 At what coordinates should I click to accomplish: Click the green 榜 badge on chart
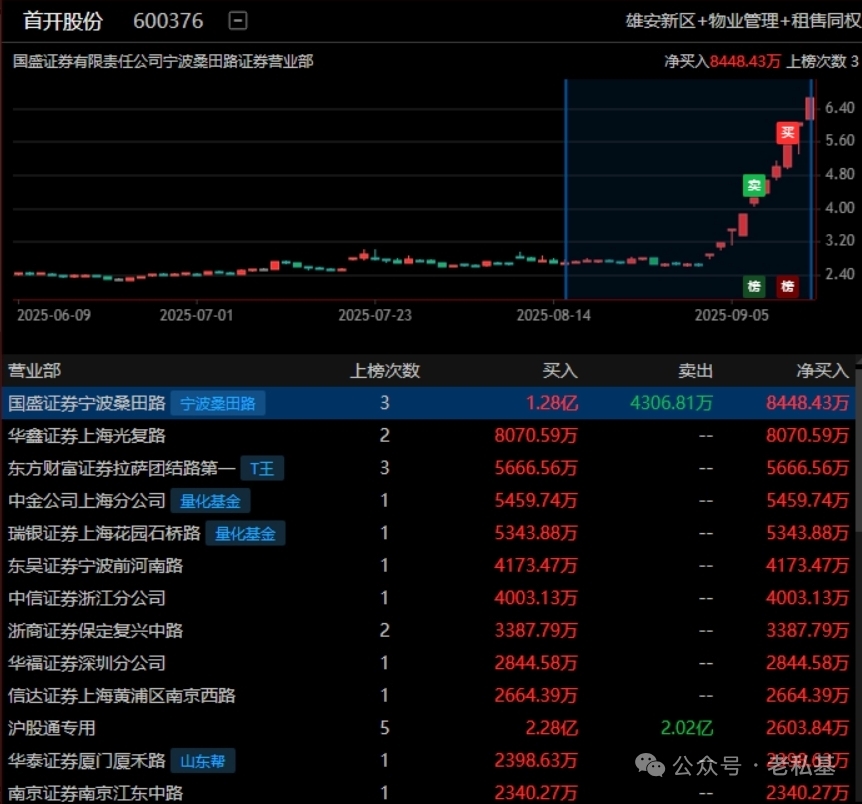click(754, 287)
